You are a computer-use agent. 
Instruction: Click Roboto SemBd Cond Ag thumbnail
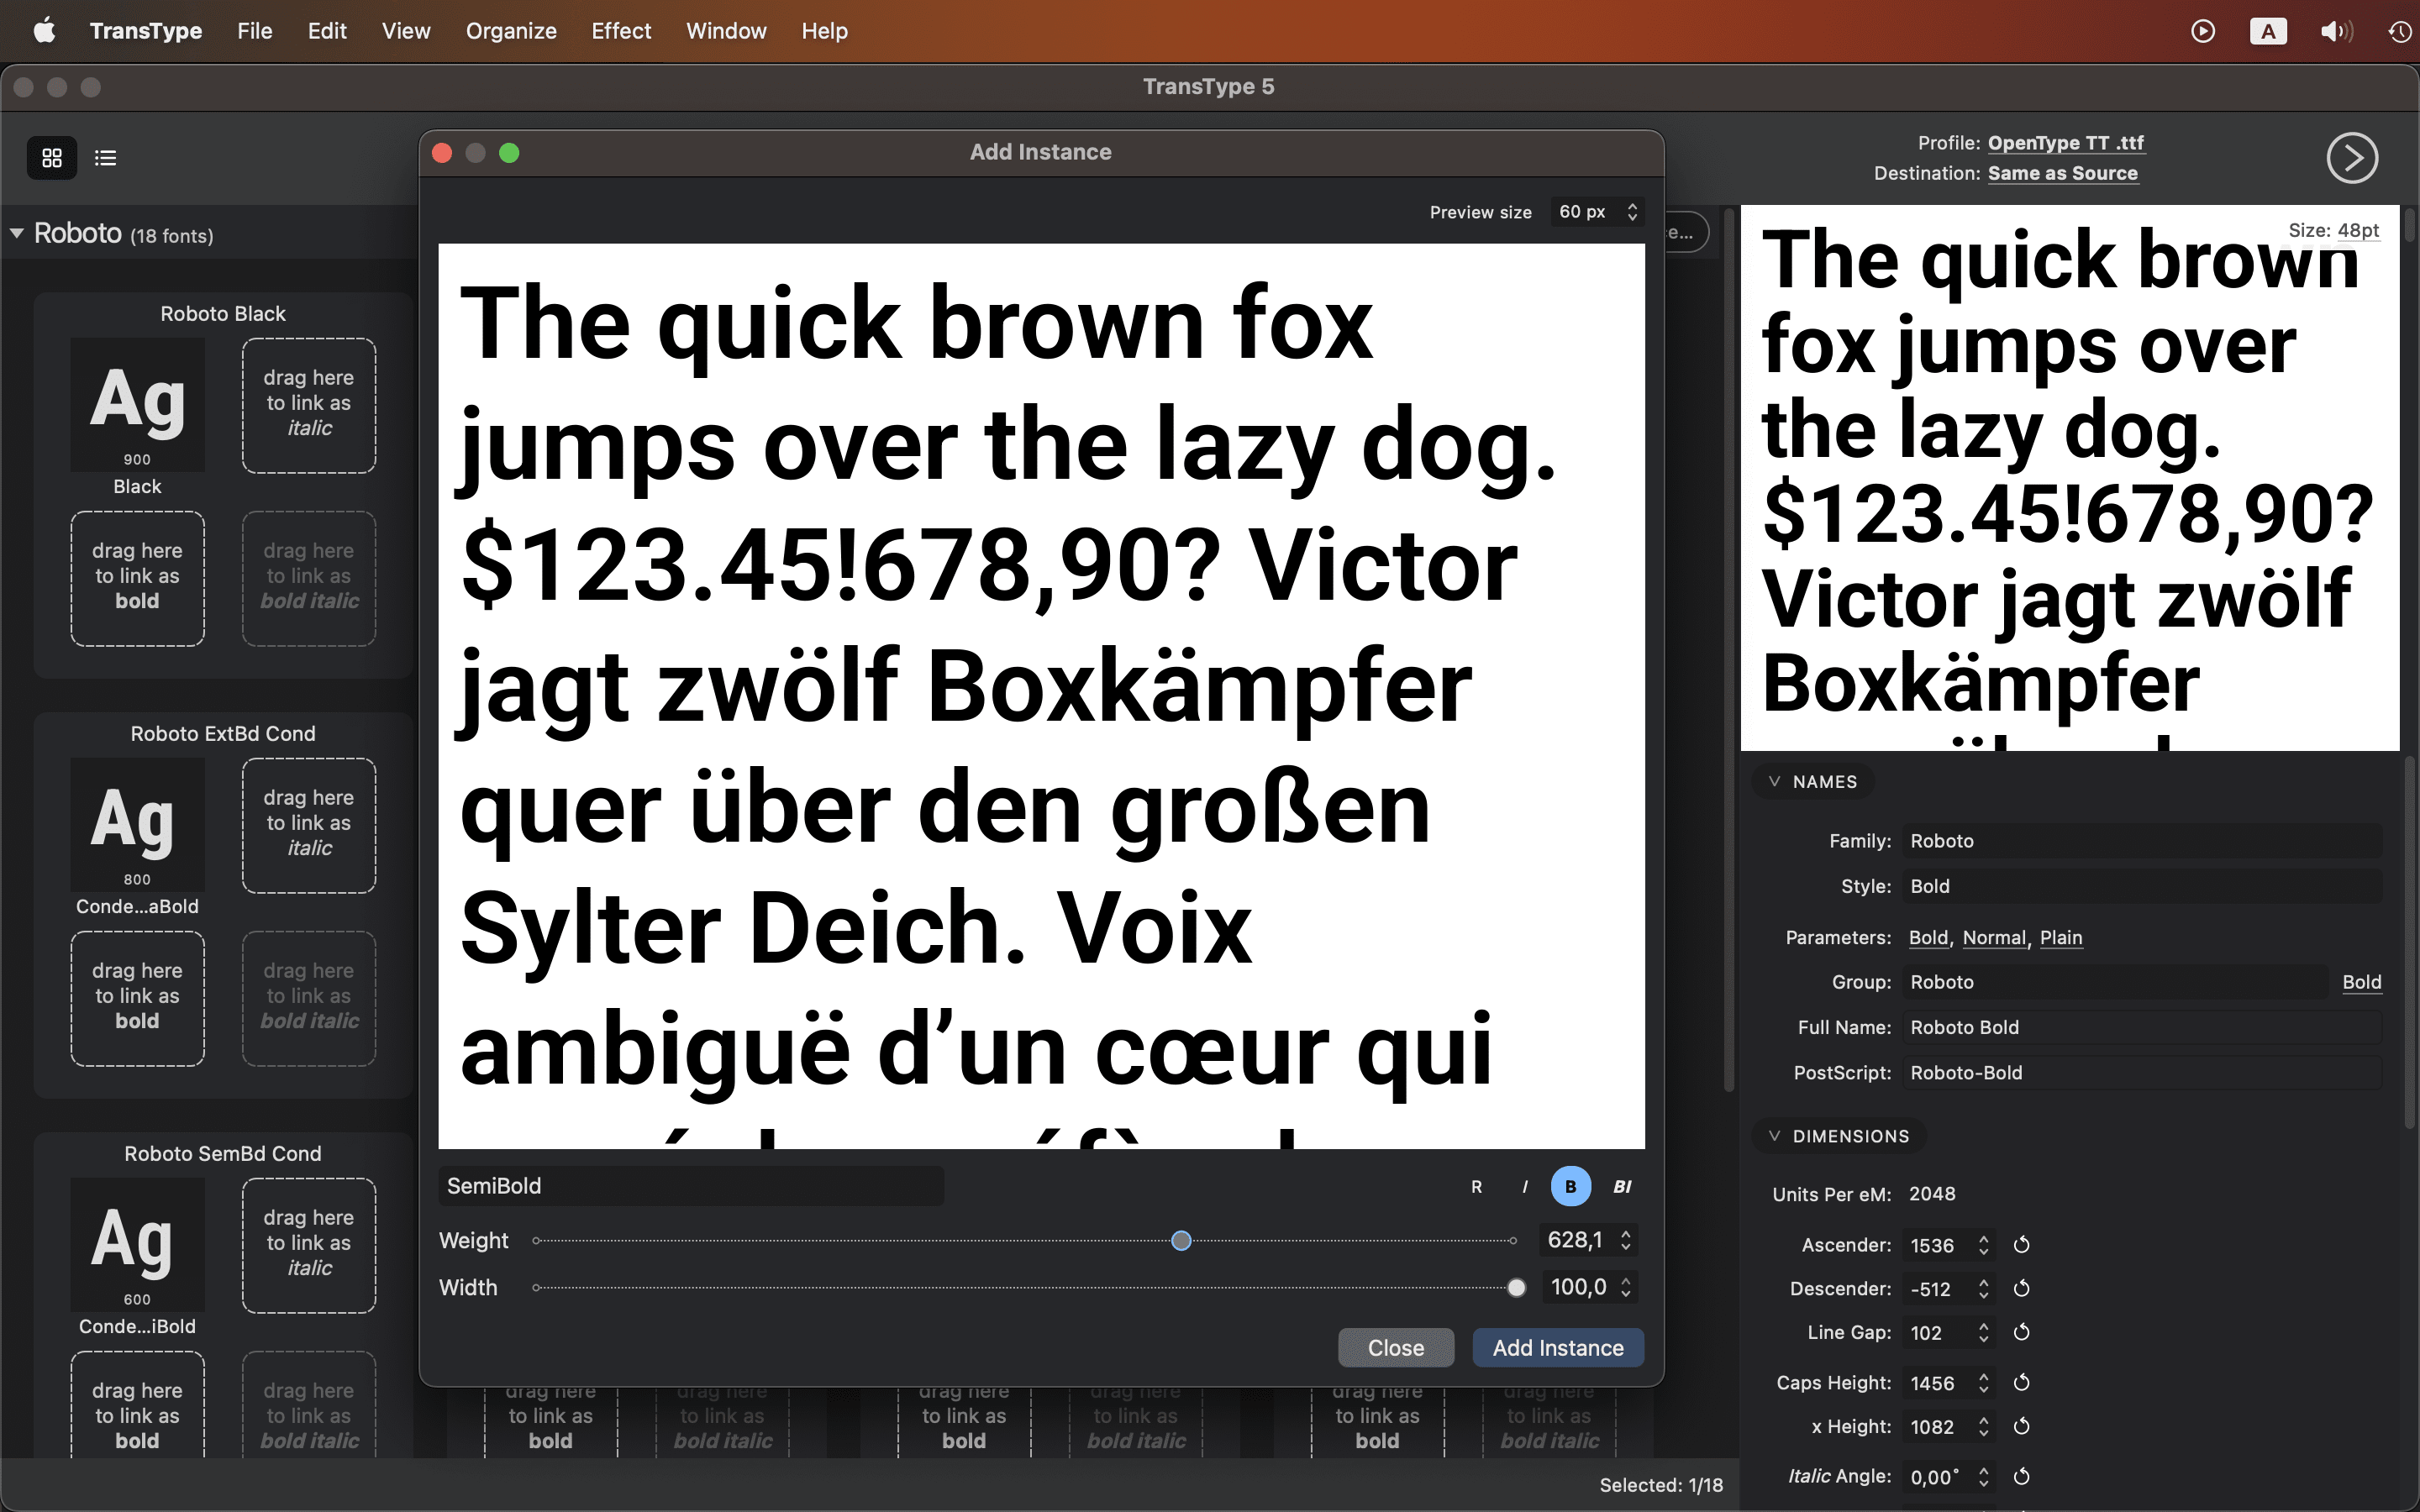tap(138, 1244)
